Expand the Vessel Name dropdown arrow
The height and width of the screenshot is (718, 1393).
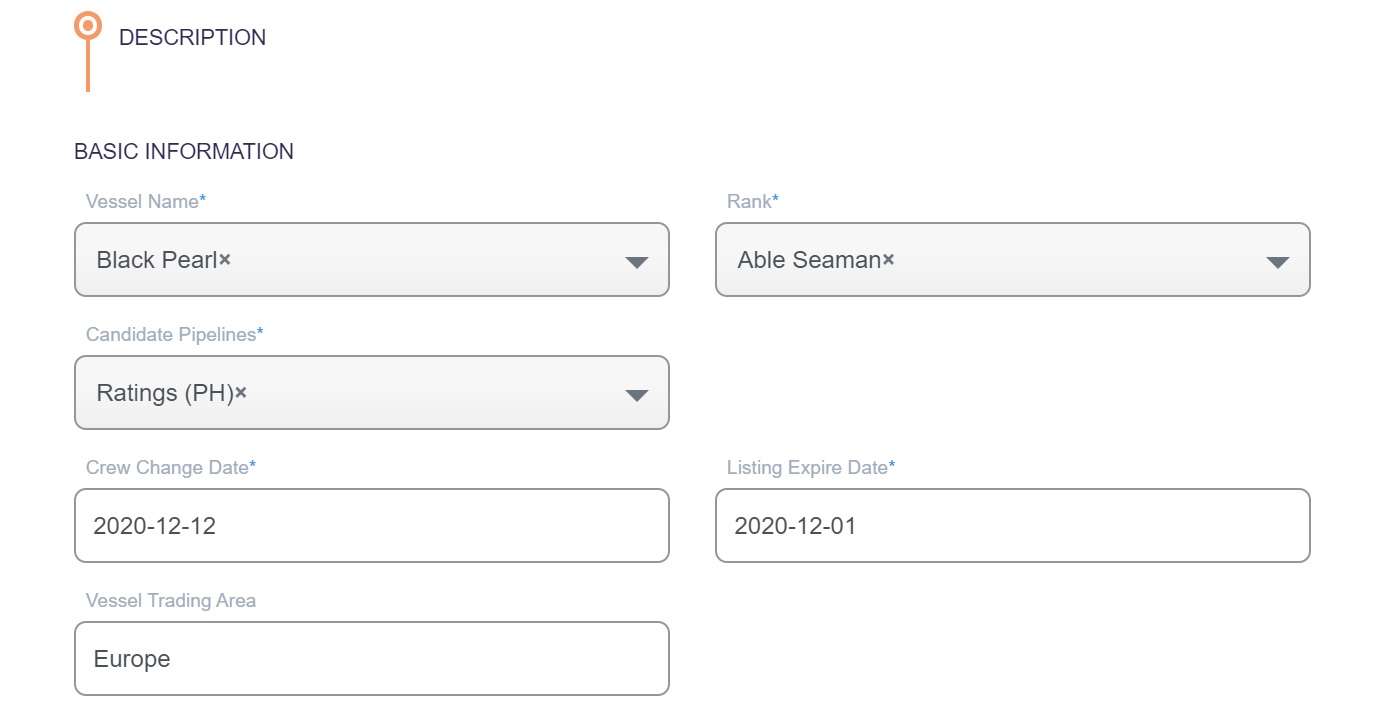tap(636, 262)
